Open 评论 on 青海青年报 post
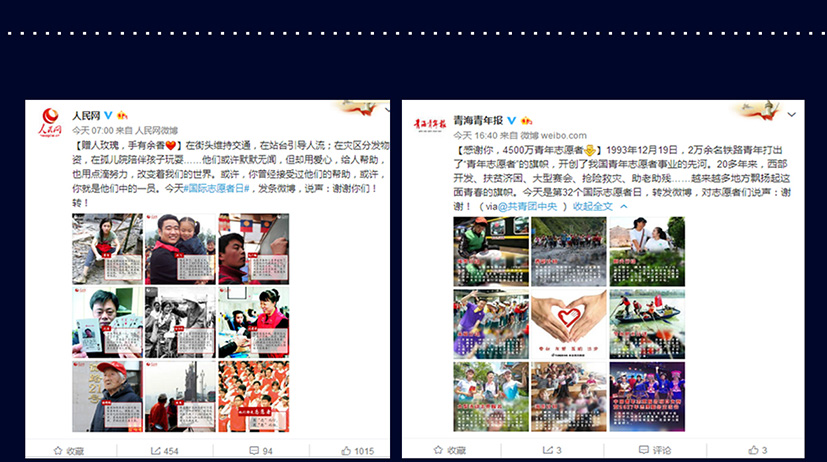The image size is (827, 462). [655, 450]
